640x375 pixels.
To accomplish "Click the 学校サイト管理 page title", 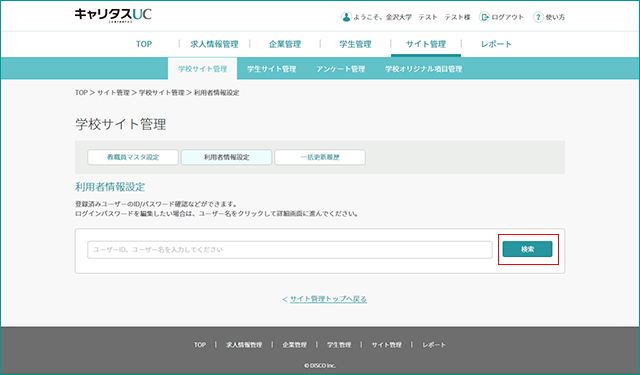I will coord(120,124).
